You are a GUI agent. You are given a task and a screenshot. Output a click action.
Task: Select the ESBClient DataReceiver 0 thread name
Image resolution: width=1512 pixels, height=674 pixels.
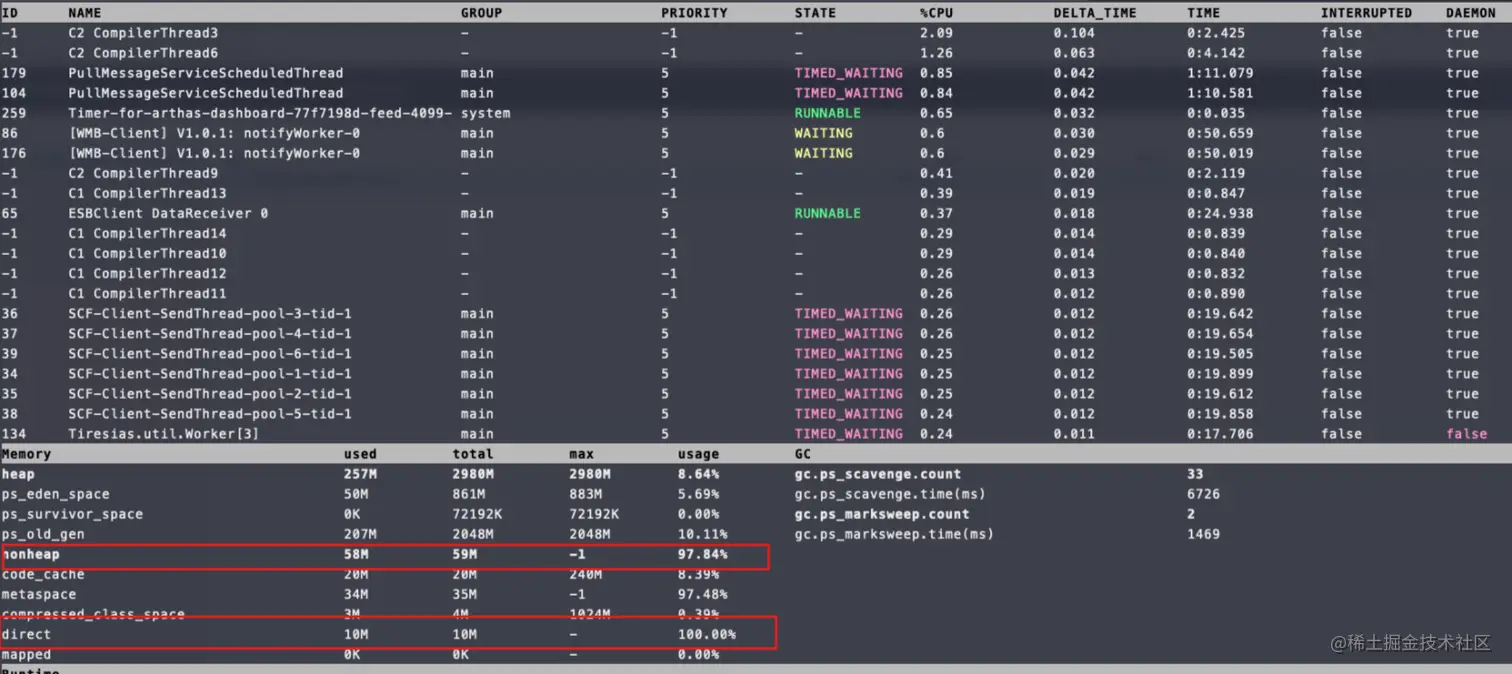pos(168,213)
